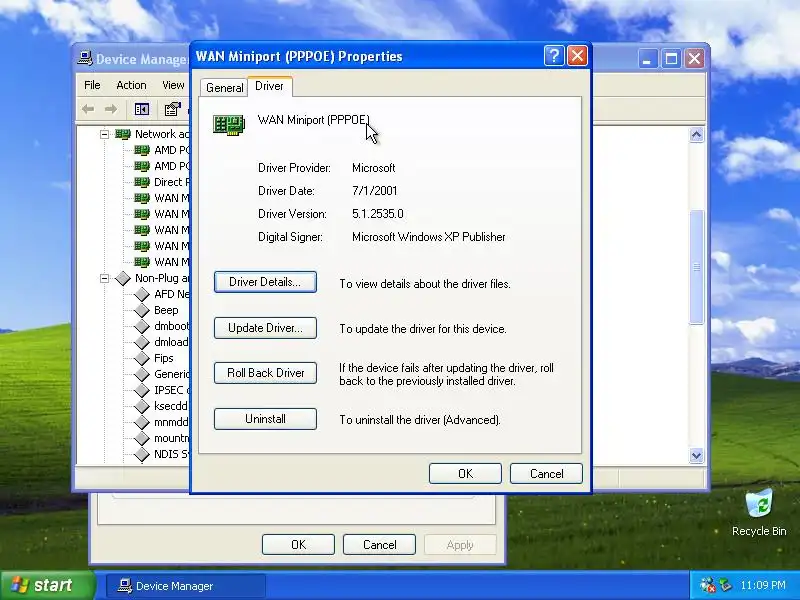The image size is (800, 600).
Task: Select the IPSEC driver icon
Action: [142, 390]
